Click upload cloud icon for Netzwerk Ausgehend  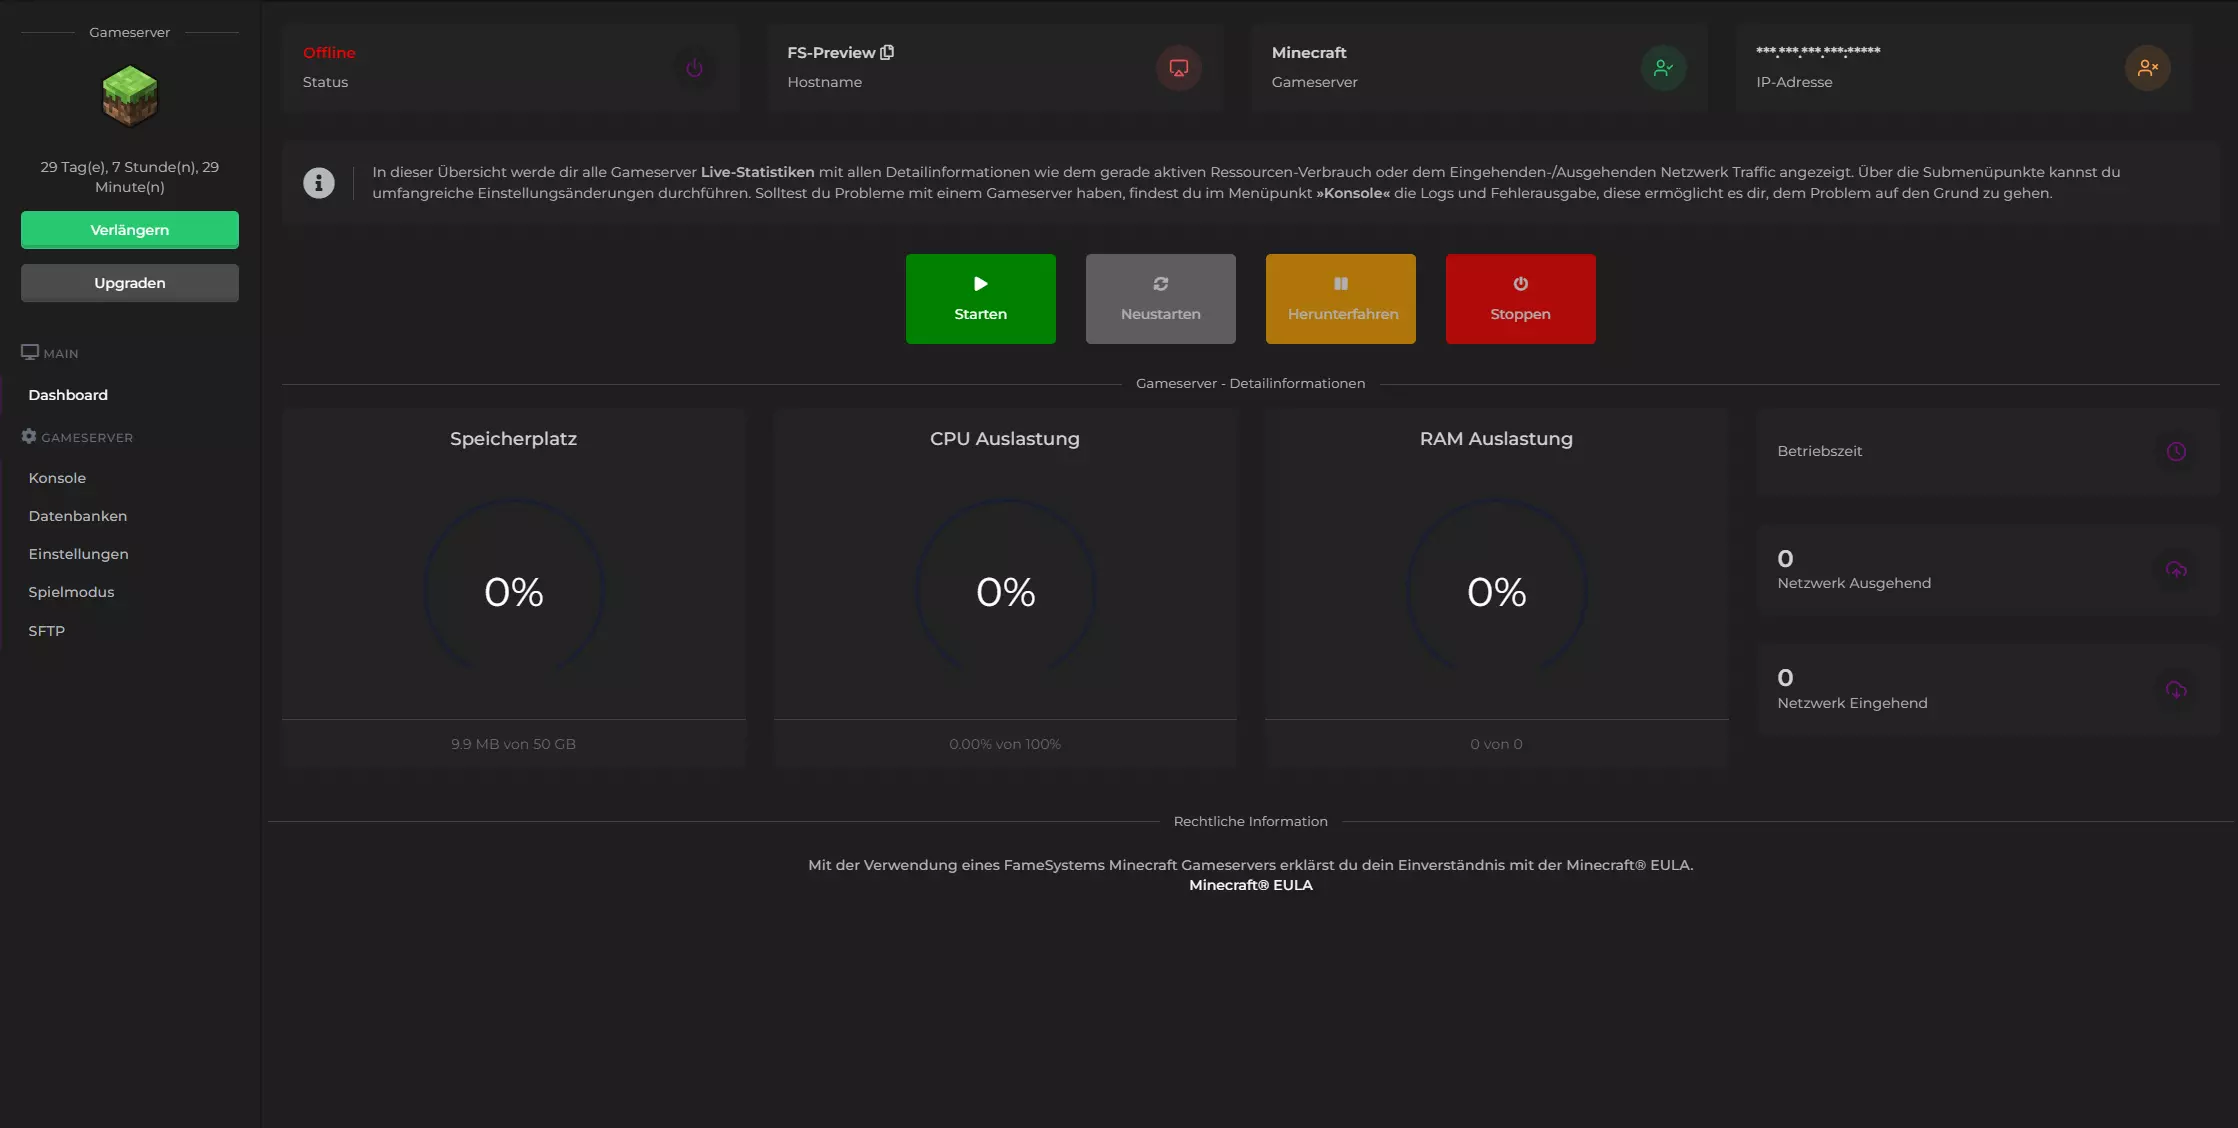pos(2176,570)
